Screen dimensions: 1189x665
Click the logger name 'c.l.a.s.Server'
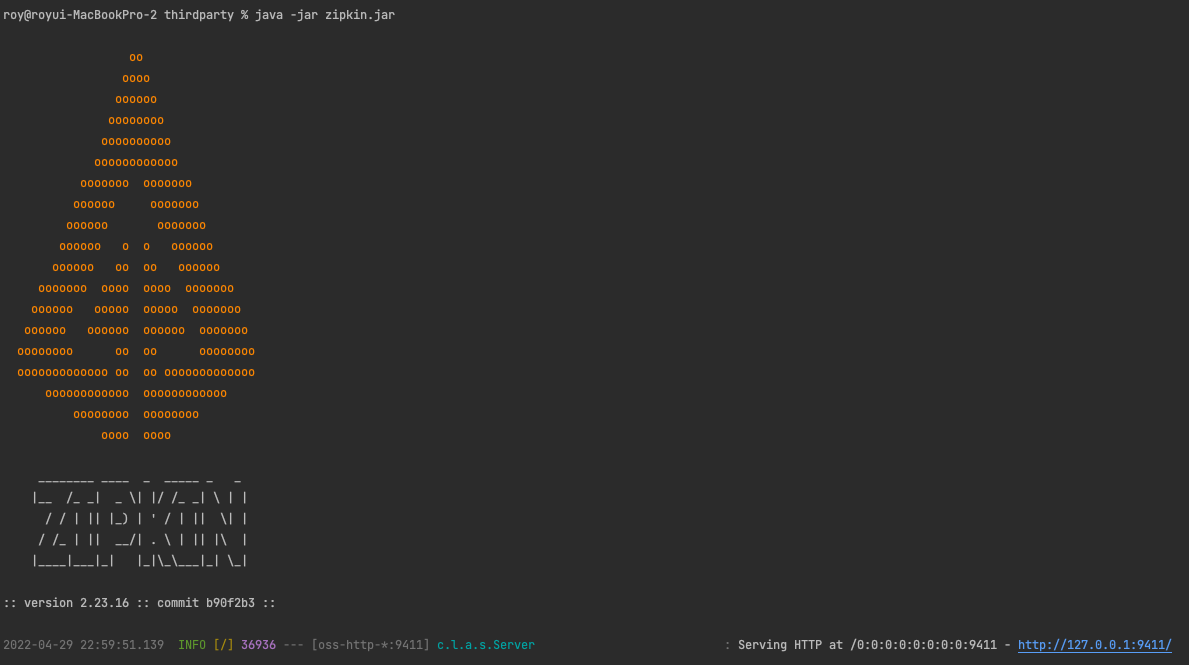click(486, 645)
